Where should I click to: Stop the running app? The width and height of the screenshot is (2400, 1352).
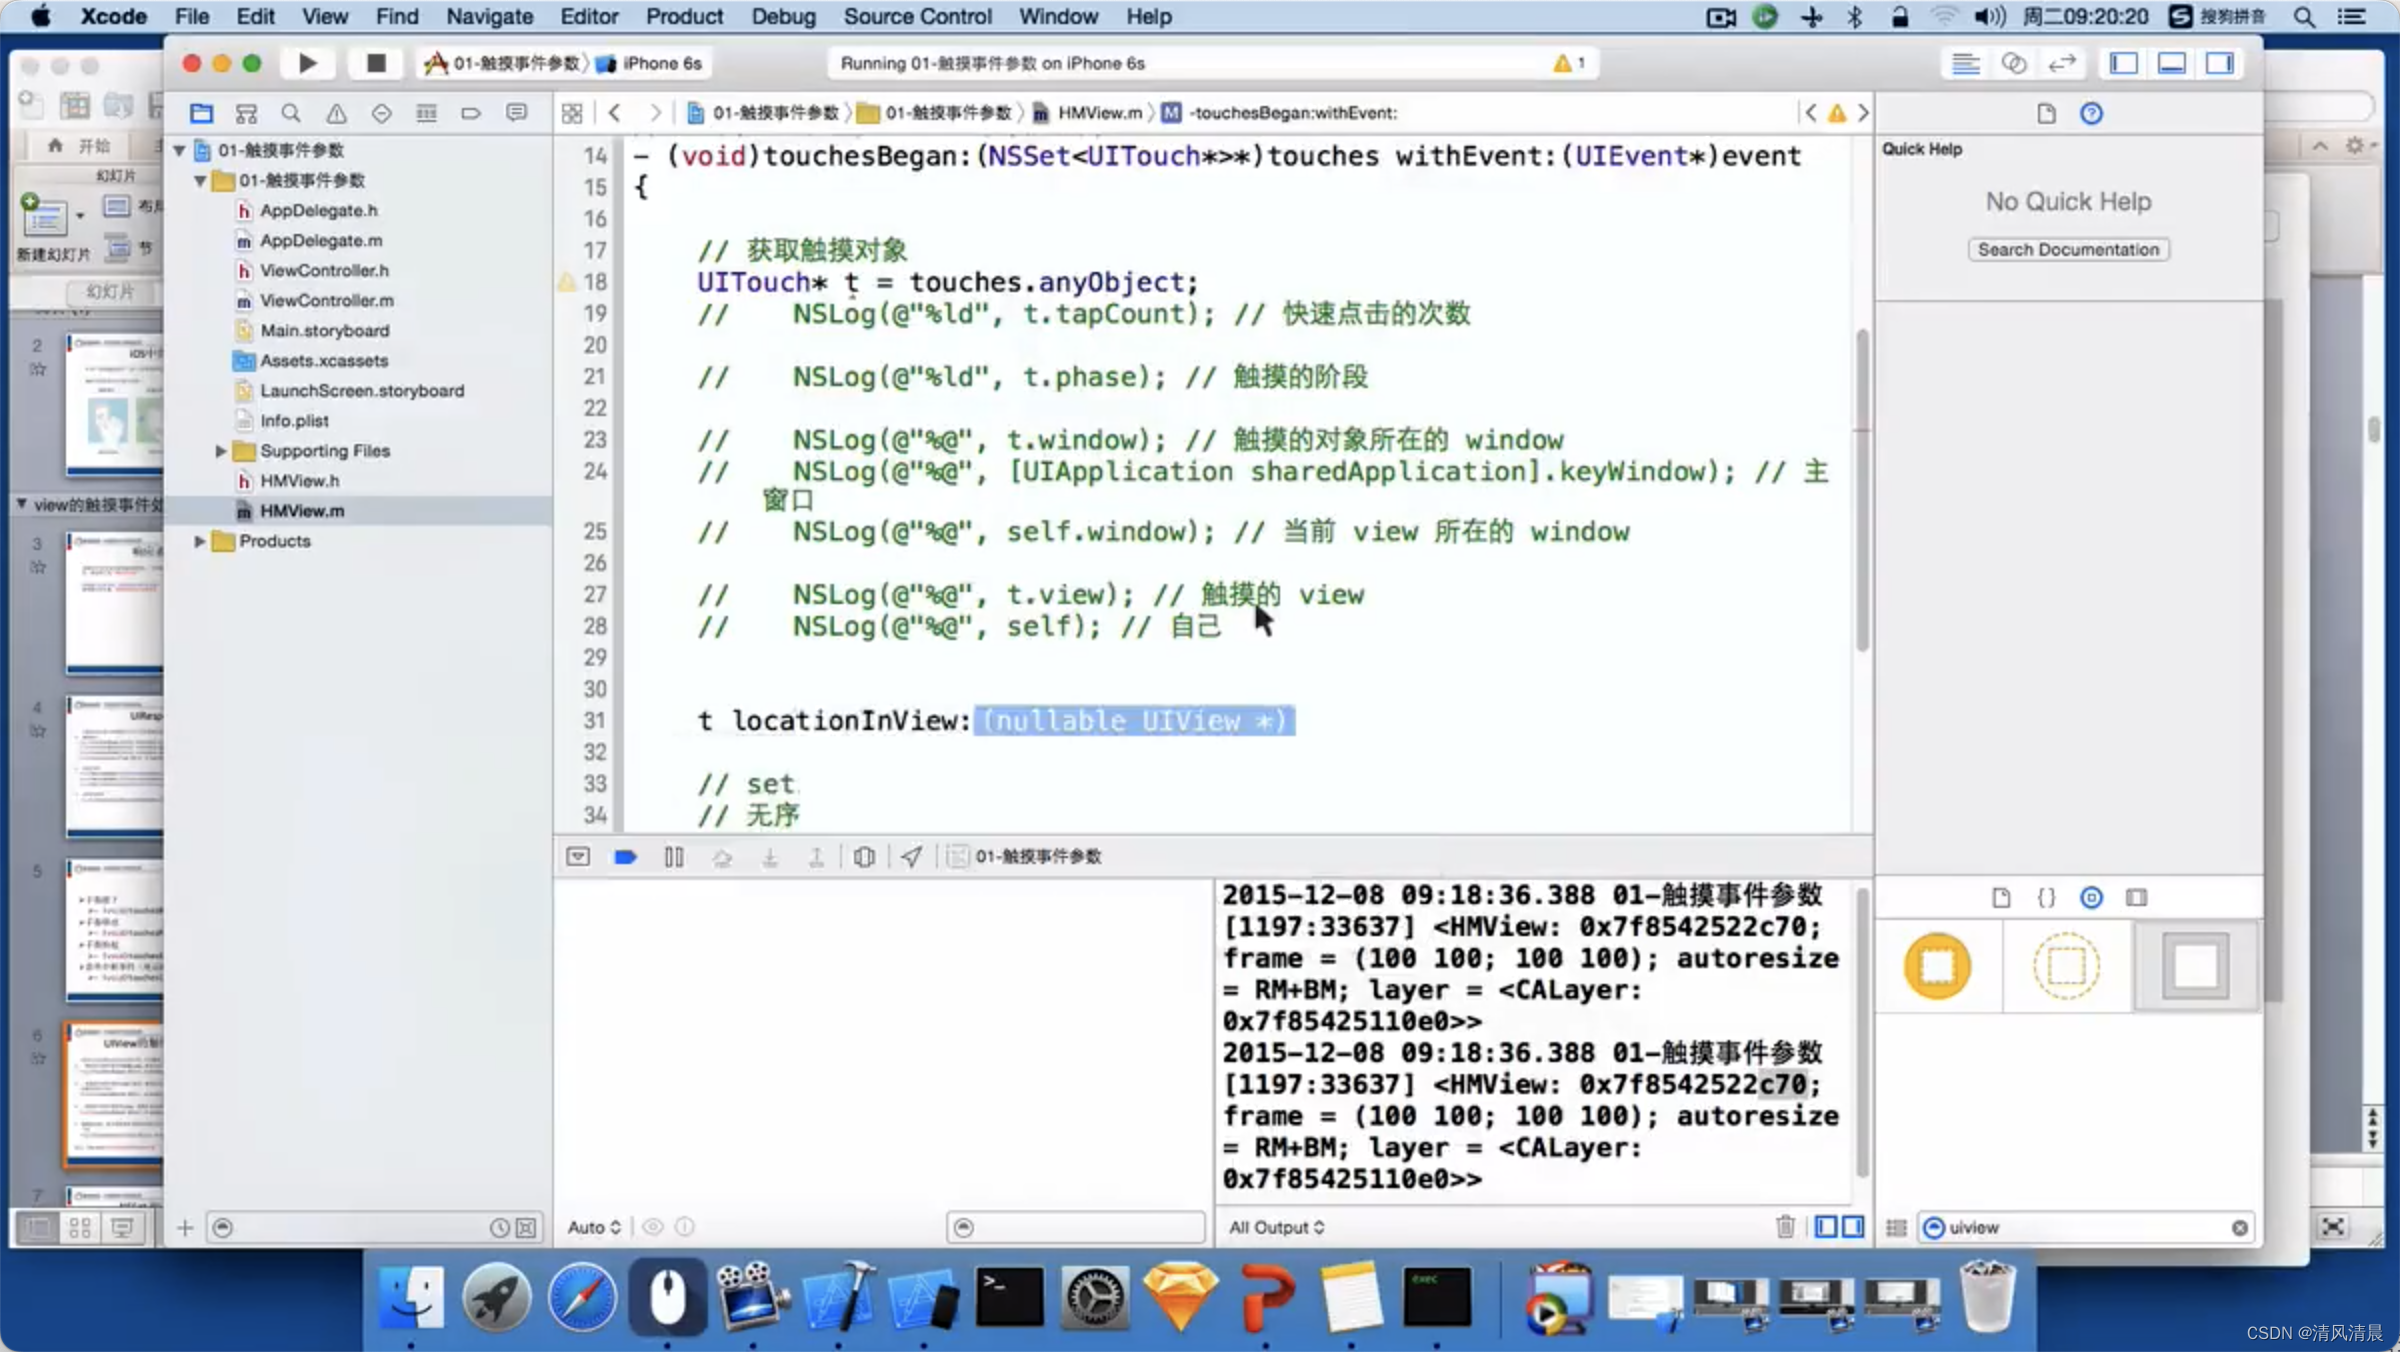pyautogui.click(x=376, y=63)
